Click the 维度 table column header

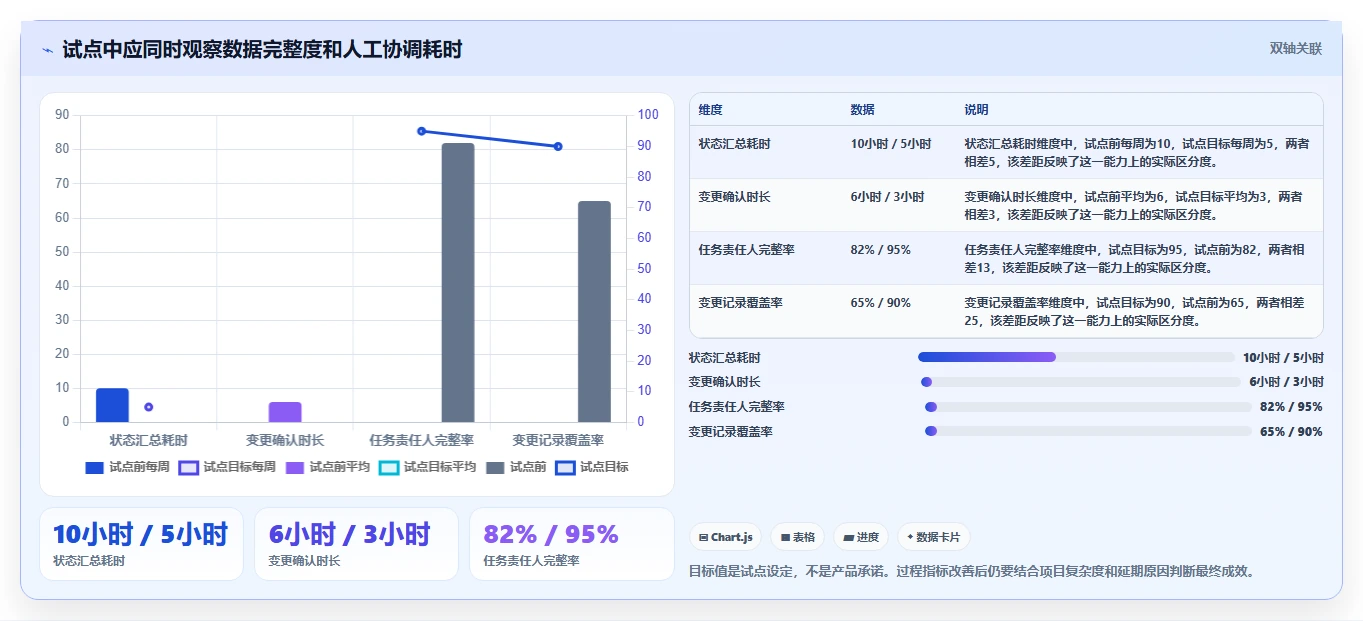click(x=710, y=110)
